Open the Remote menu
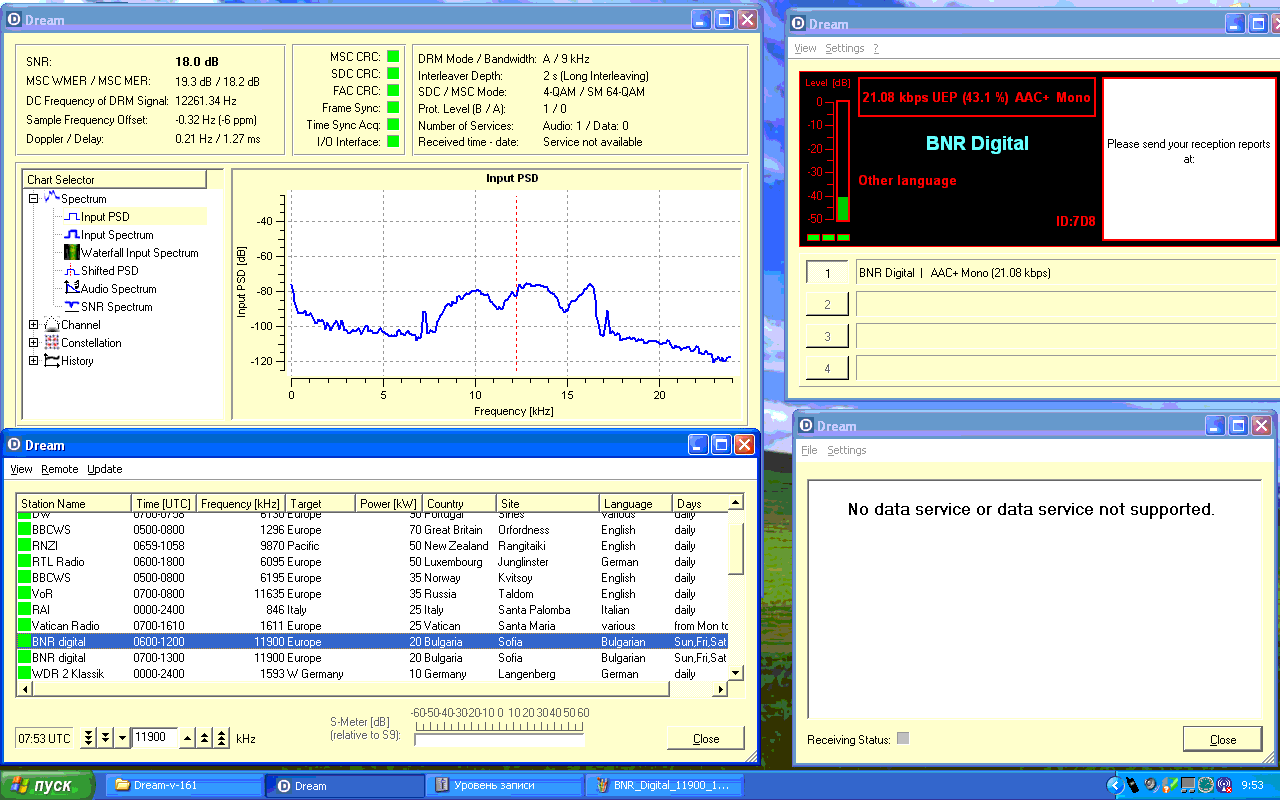The height and width of the screenshot is (800, 1280). (59, 469)
